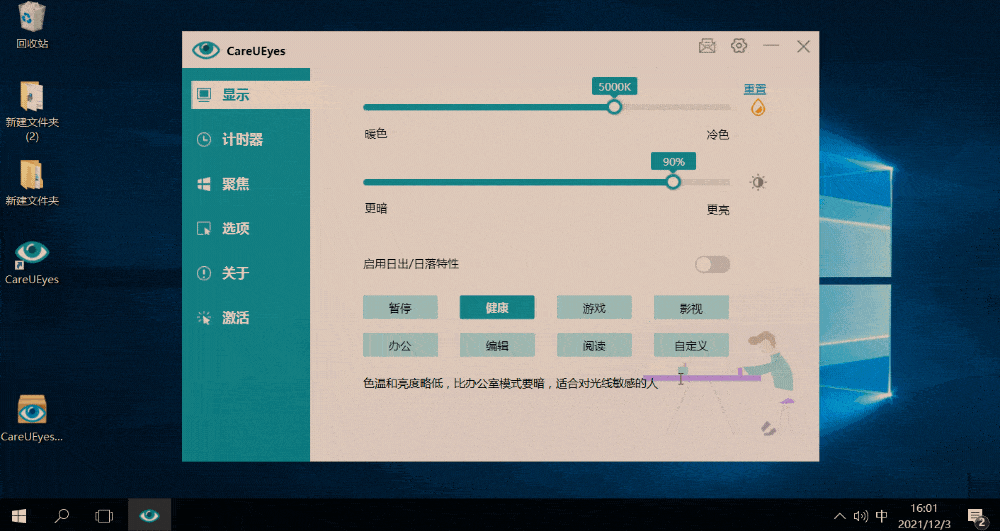Toggle 启用日出/日落特性 switch
Screen dimensions: 1000x531
(x=712, y=264)
